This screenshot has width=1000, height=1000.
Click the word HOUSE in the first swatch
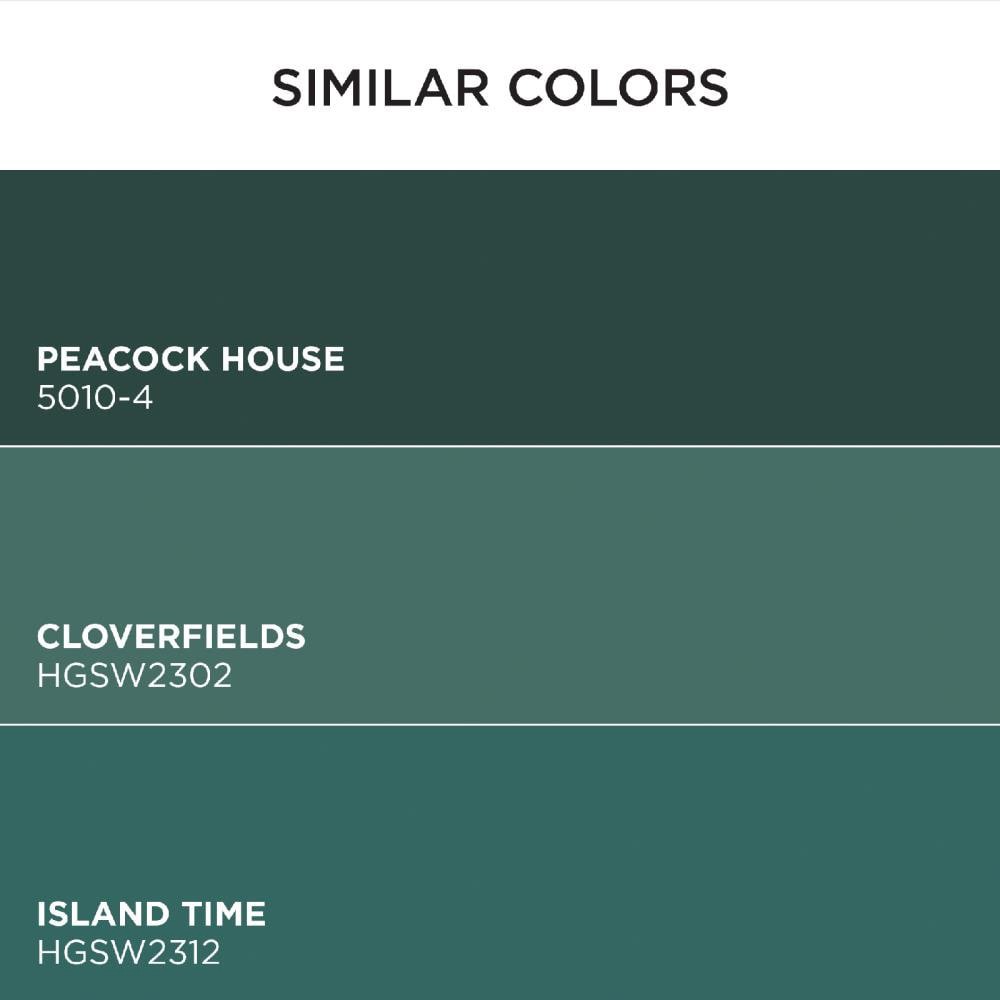283,359
